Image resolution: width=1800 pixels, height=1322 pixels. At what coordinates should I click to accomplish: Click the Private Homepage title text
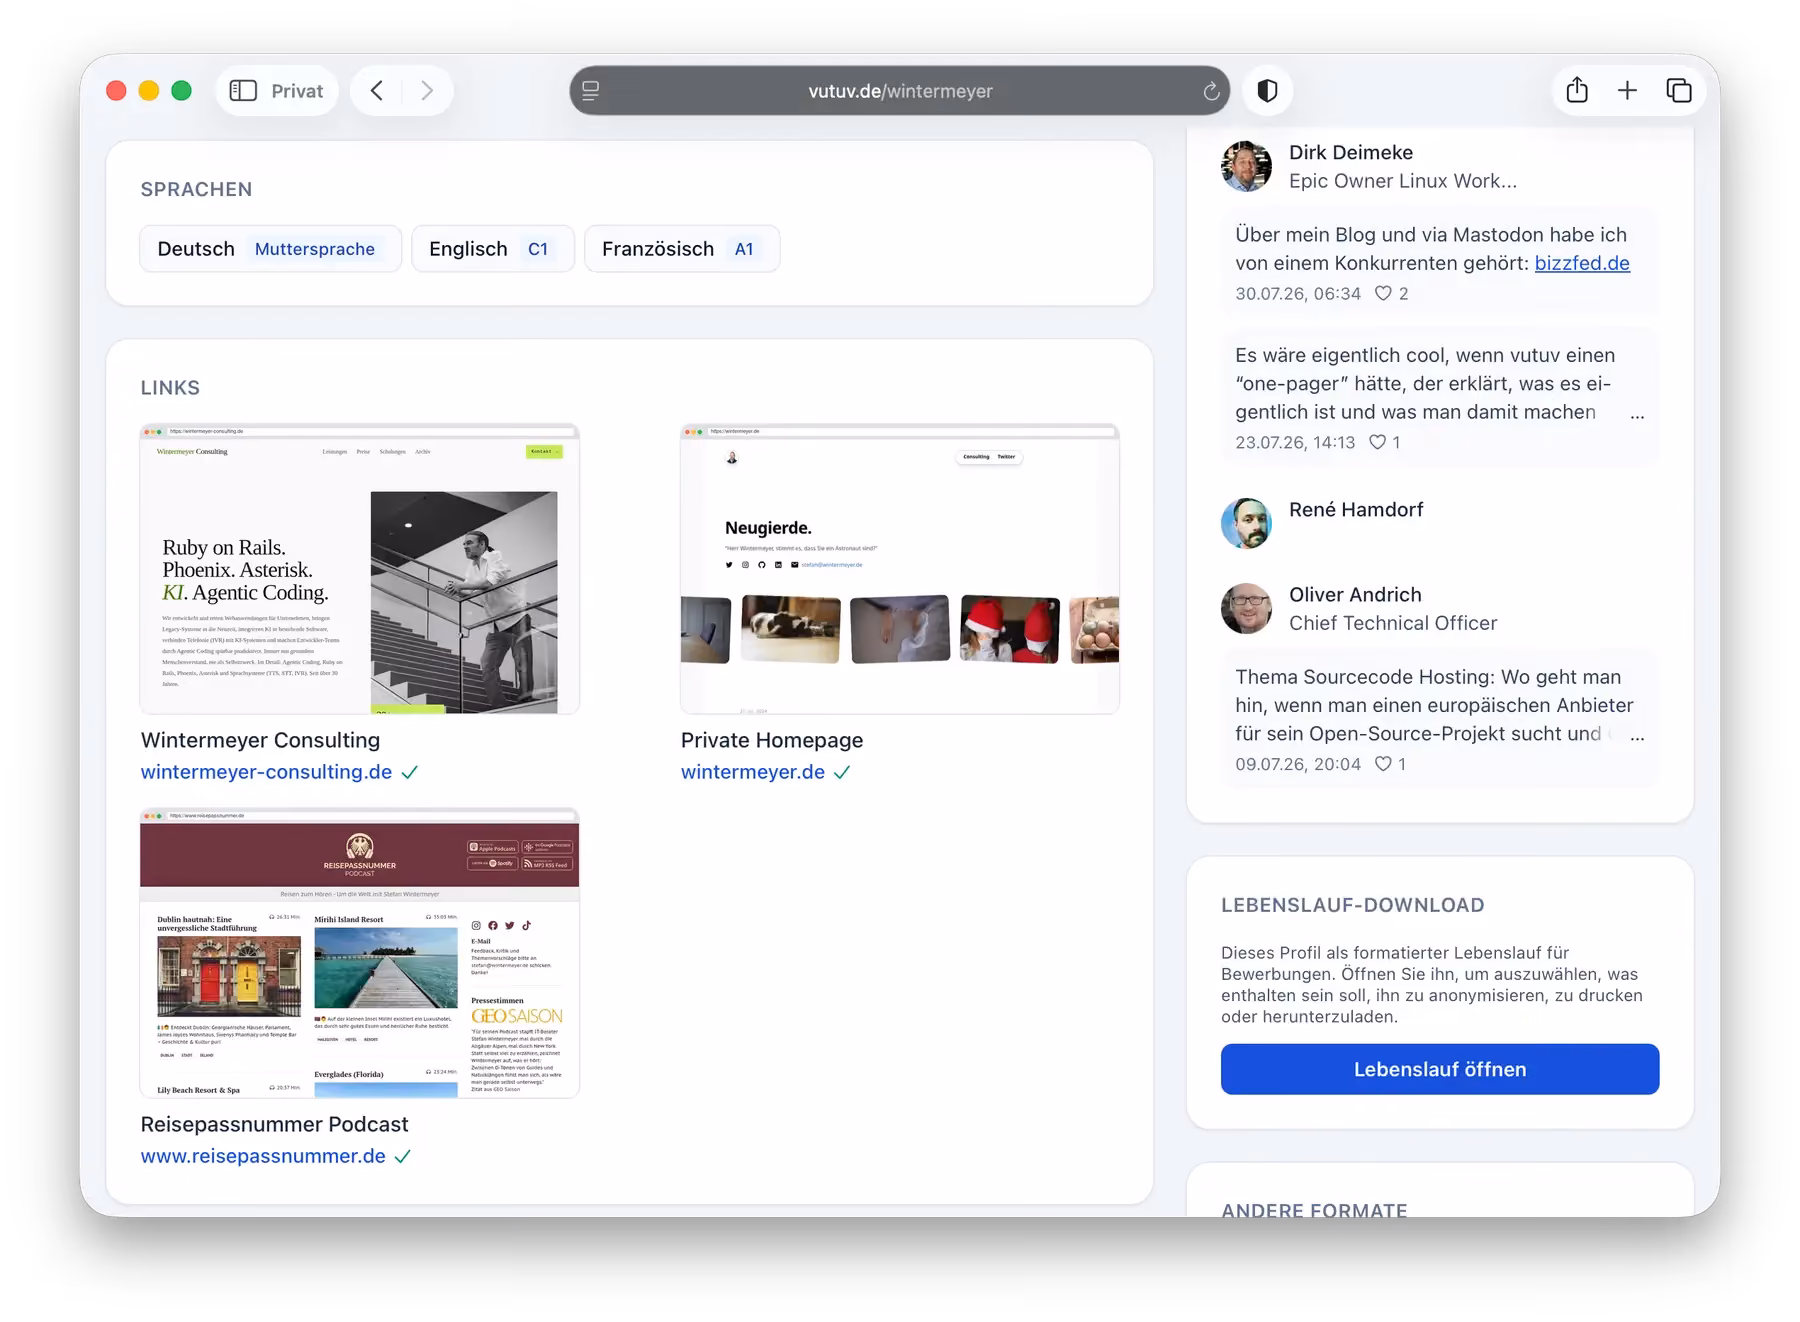(x=772, y=740)
